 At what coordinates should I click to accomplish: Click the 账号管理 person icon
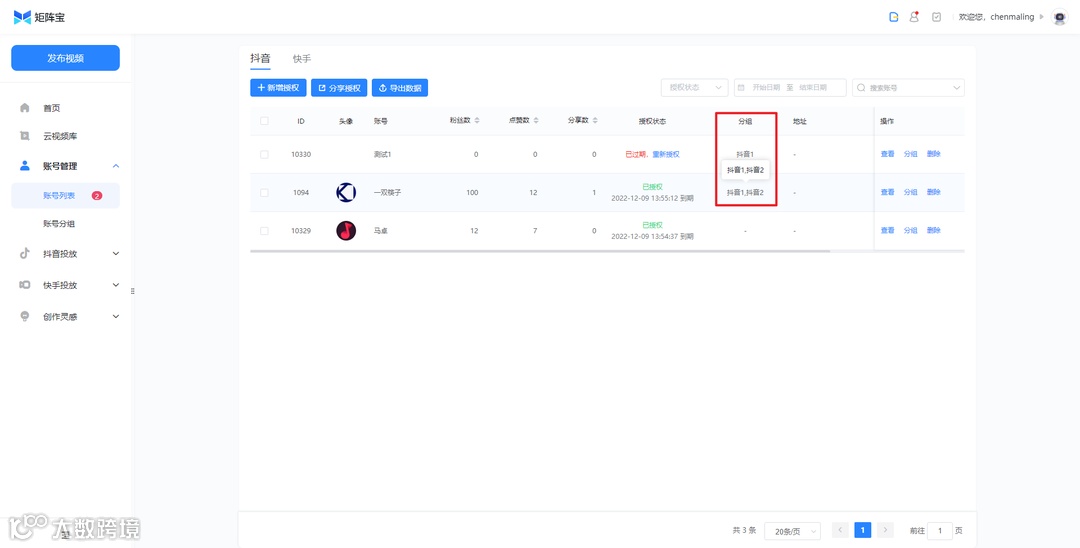point(25,165)
